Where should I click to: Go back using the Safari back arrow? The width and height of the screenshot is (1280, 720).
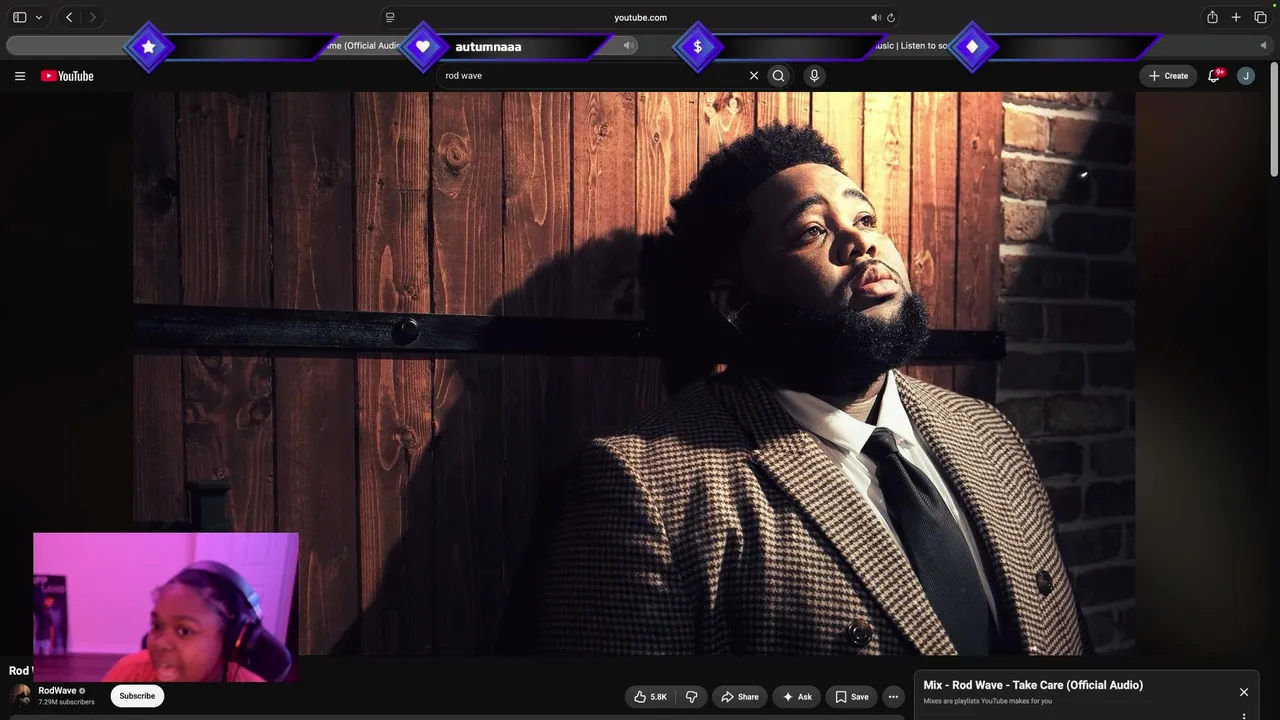(69, 17)
